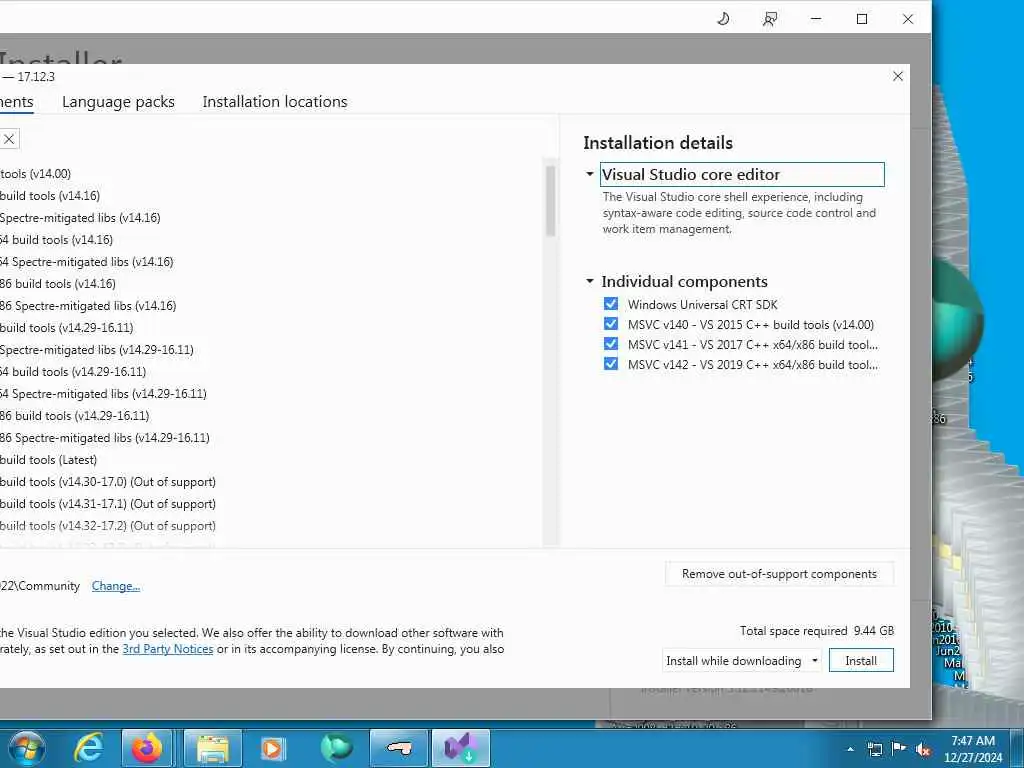Select the components tab ending in 'nents'
This screenshot has height=768, width=1024.
tap(16, 102)
